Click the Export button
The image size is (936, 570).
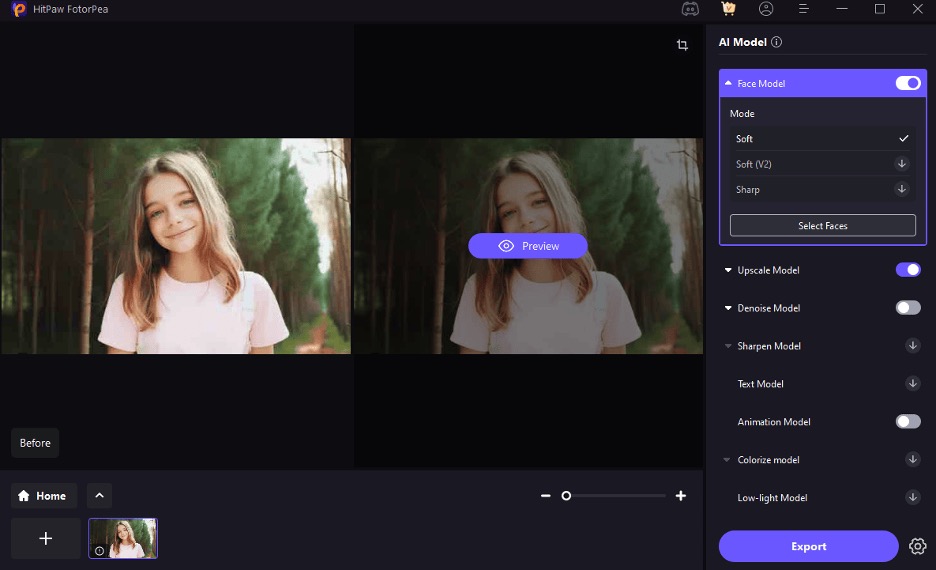[808, 546]
